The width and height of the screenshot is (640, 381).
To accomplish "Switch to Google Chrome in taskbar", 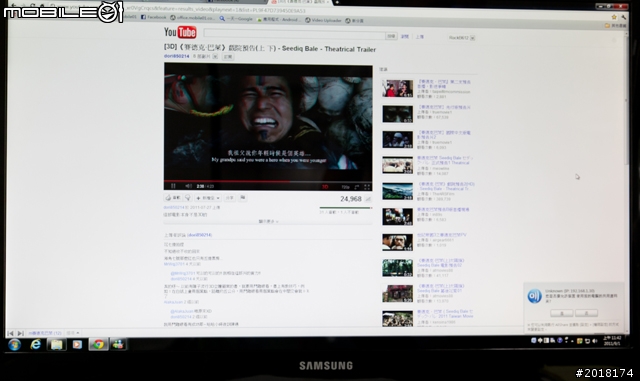I will pyautogui.click(x=98, y=345).
